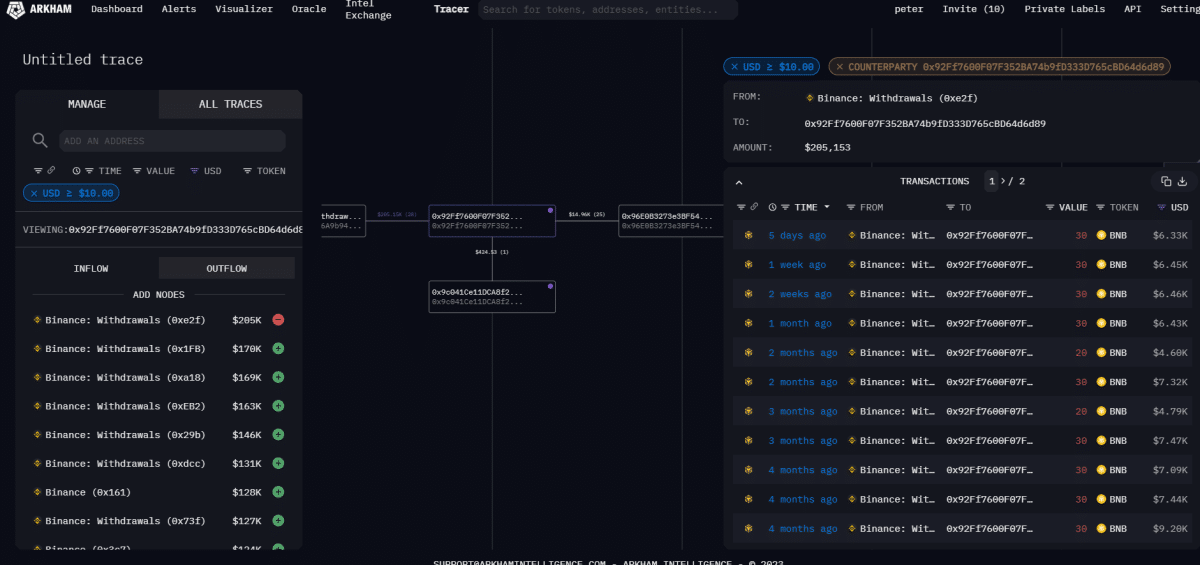
Task: Open Invite (10)
Action: pos(973,9)
